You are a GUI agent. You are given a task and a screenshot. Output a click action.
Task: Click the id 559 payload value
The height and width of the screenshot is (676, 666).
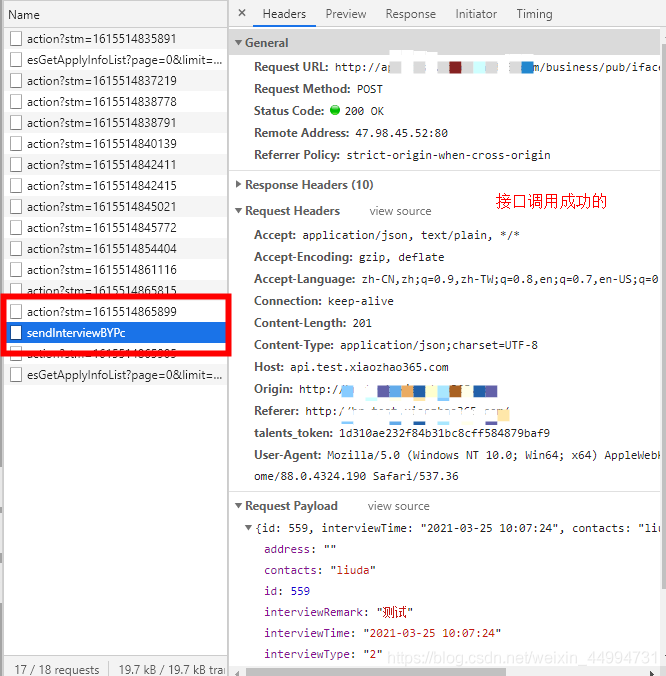pos(300,591)
